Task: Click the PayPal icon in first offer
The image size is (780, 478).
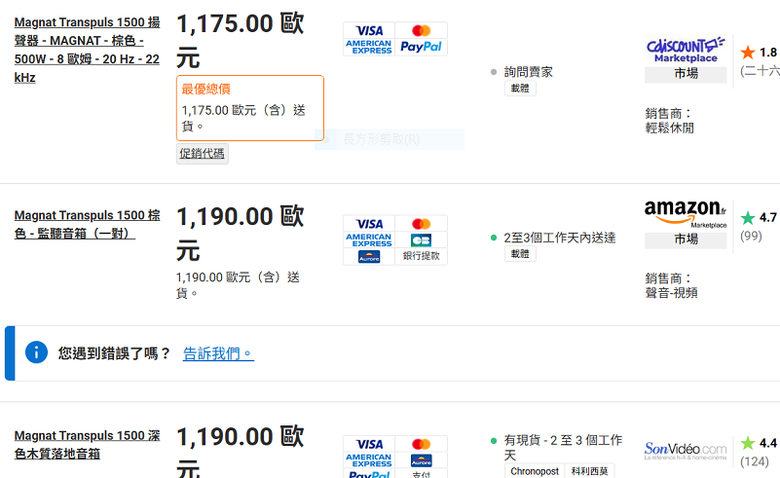Action: point(421,47)
